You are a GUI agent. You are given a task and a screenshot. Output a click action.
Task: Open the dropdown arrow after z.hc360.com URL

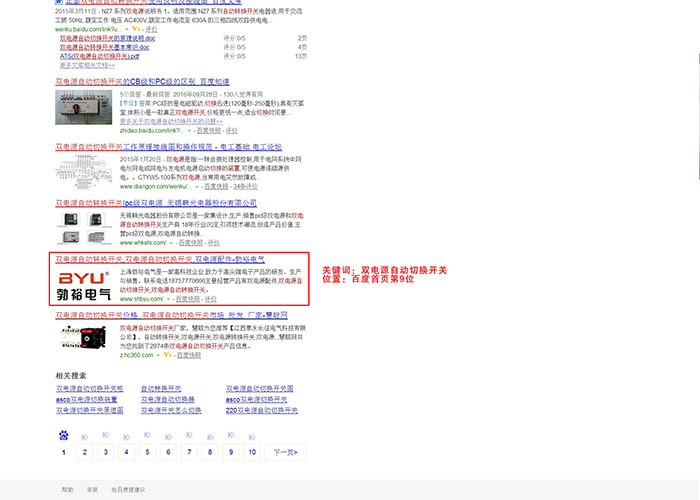point(158,355)
